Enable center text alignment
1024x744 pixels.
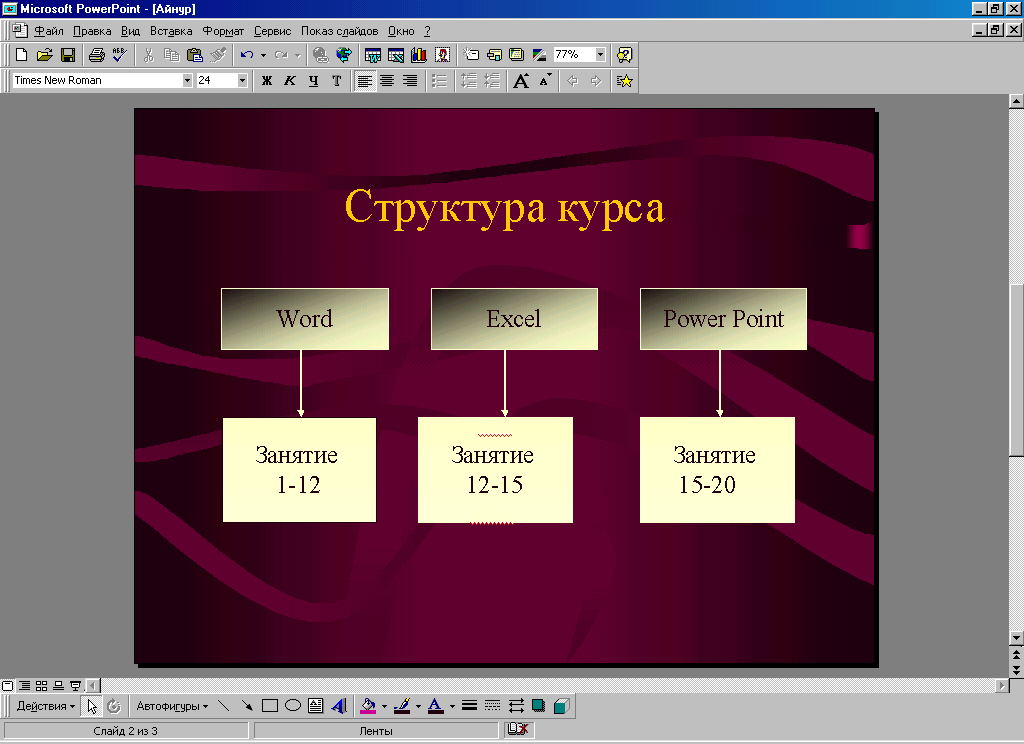coord(387,81)
